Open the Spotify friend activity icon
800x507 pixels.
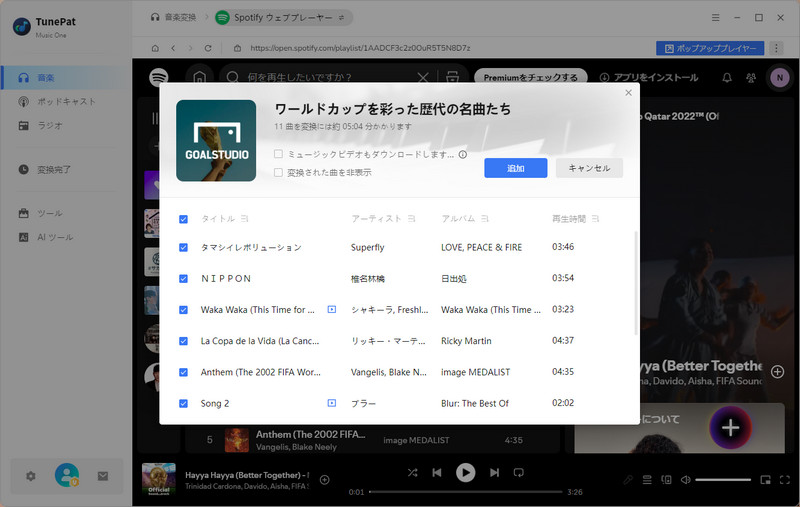click(751, 78)
